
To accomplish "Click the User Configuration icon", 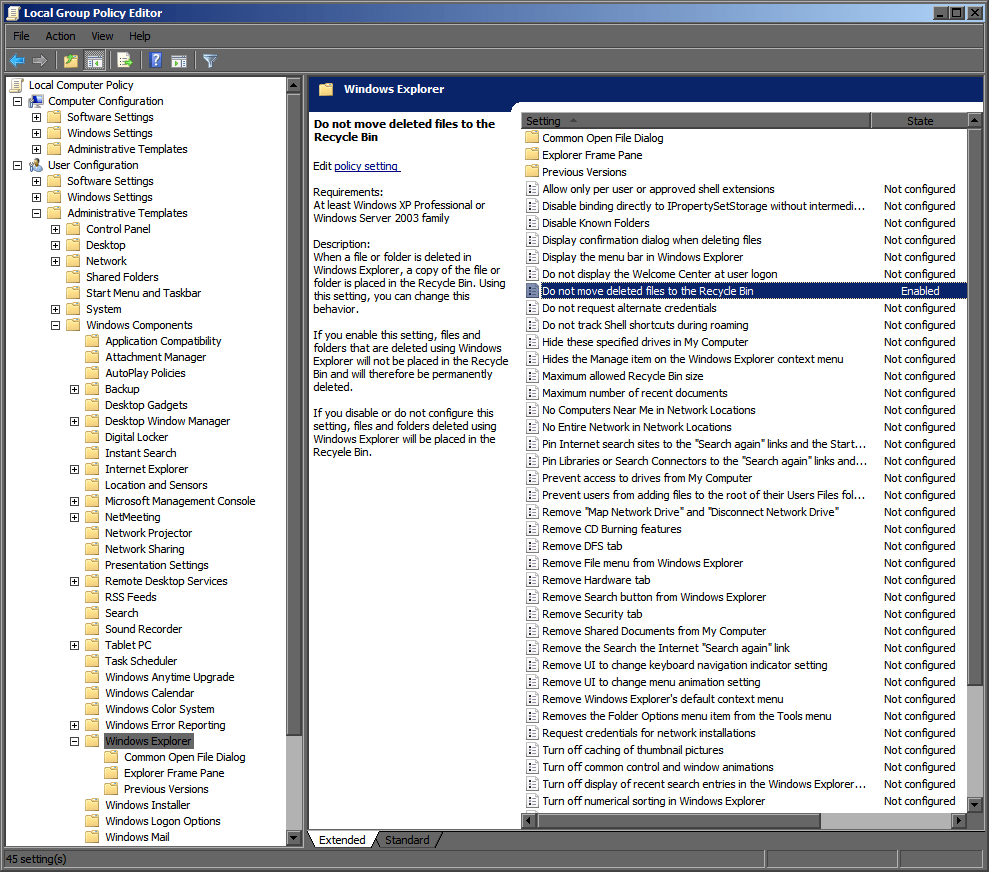I will click(36, 165).
